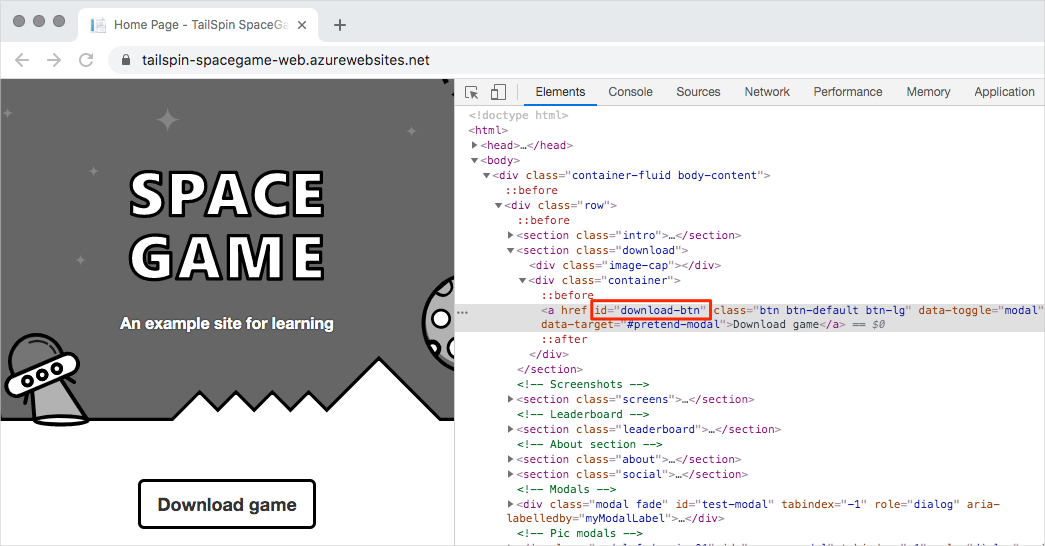Open the Network panel tab
The image size is (1045, 546).
pos(766,92)
